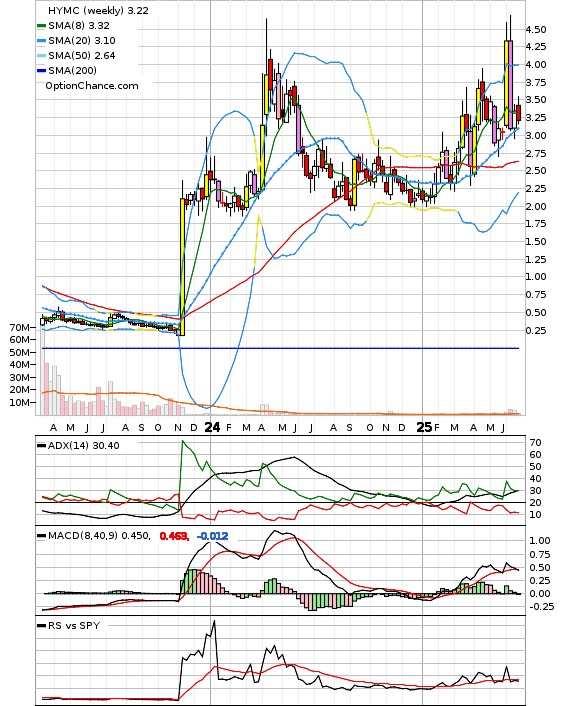Click the black MACD legend line marker

41,536
